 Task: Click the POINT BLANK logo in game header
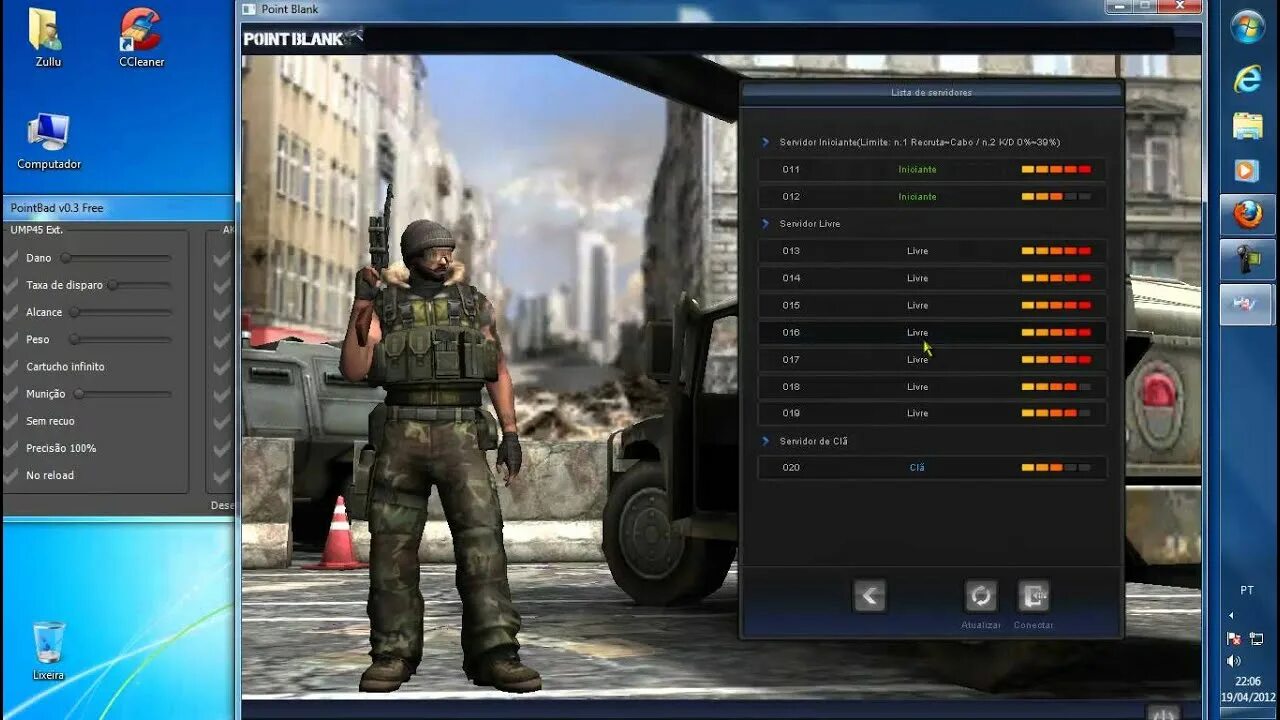point(302,39)
